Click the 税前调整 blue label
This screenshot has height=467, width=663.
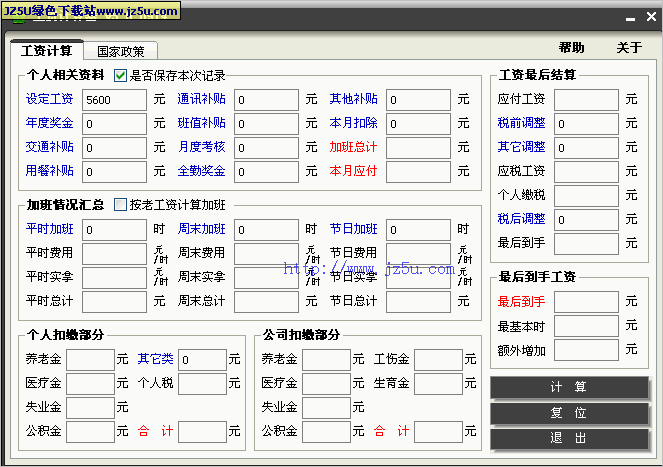pos(521,123)
